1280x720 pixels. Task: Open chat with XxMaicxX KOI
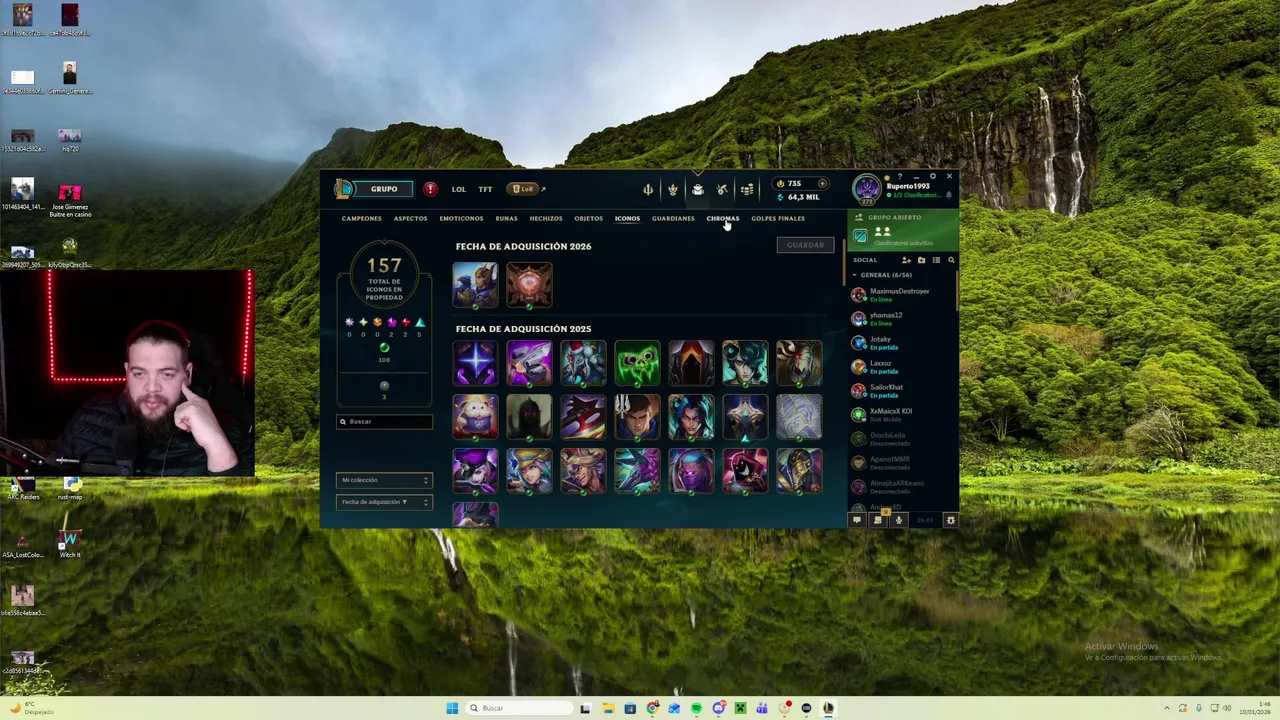pyautogui.click(x=900, y=415)
